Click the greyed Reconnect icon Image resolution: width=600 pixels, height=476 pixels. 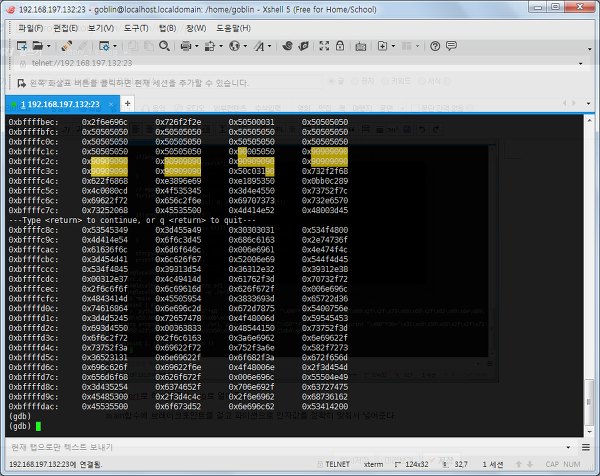click(x=83, y=46)
